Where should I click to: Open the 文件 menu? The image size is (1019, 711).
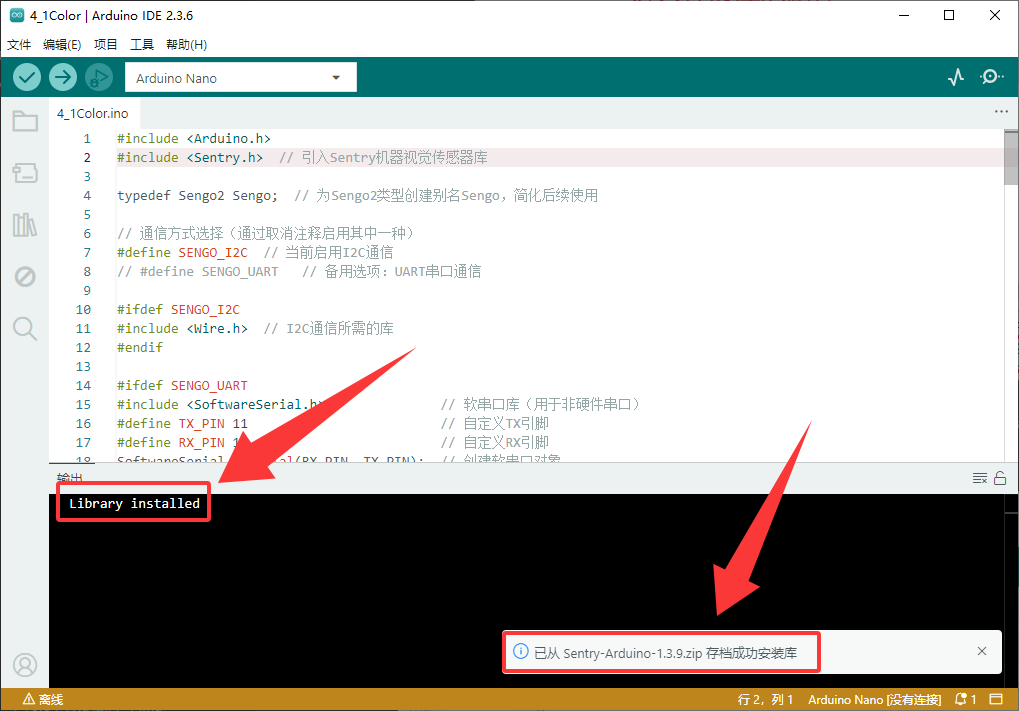19,44
